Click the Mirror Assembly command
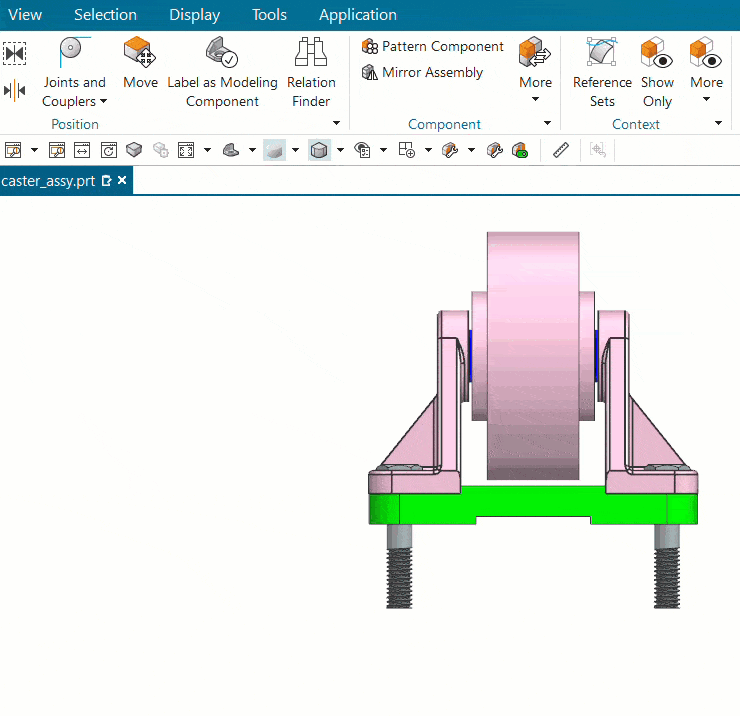 pyautogui.click(x=422, y=72)
